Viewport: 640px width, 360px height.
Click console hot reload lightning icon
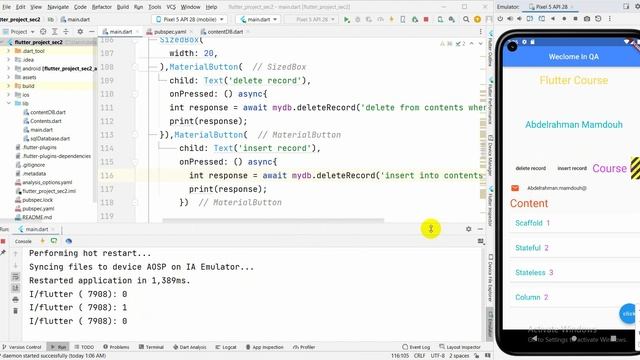click(x=42, y=241)
